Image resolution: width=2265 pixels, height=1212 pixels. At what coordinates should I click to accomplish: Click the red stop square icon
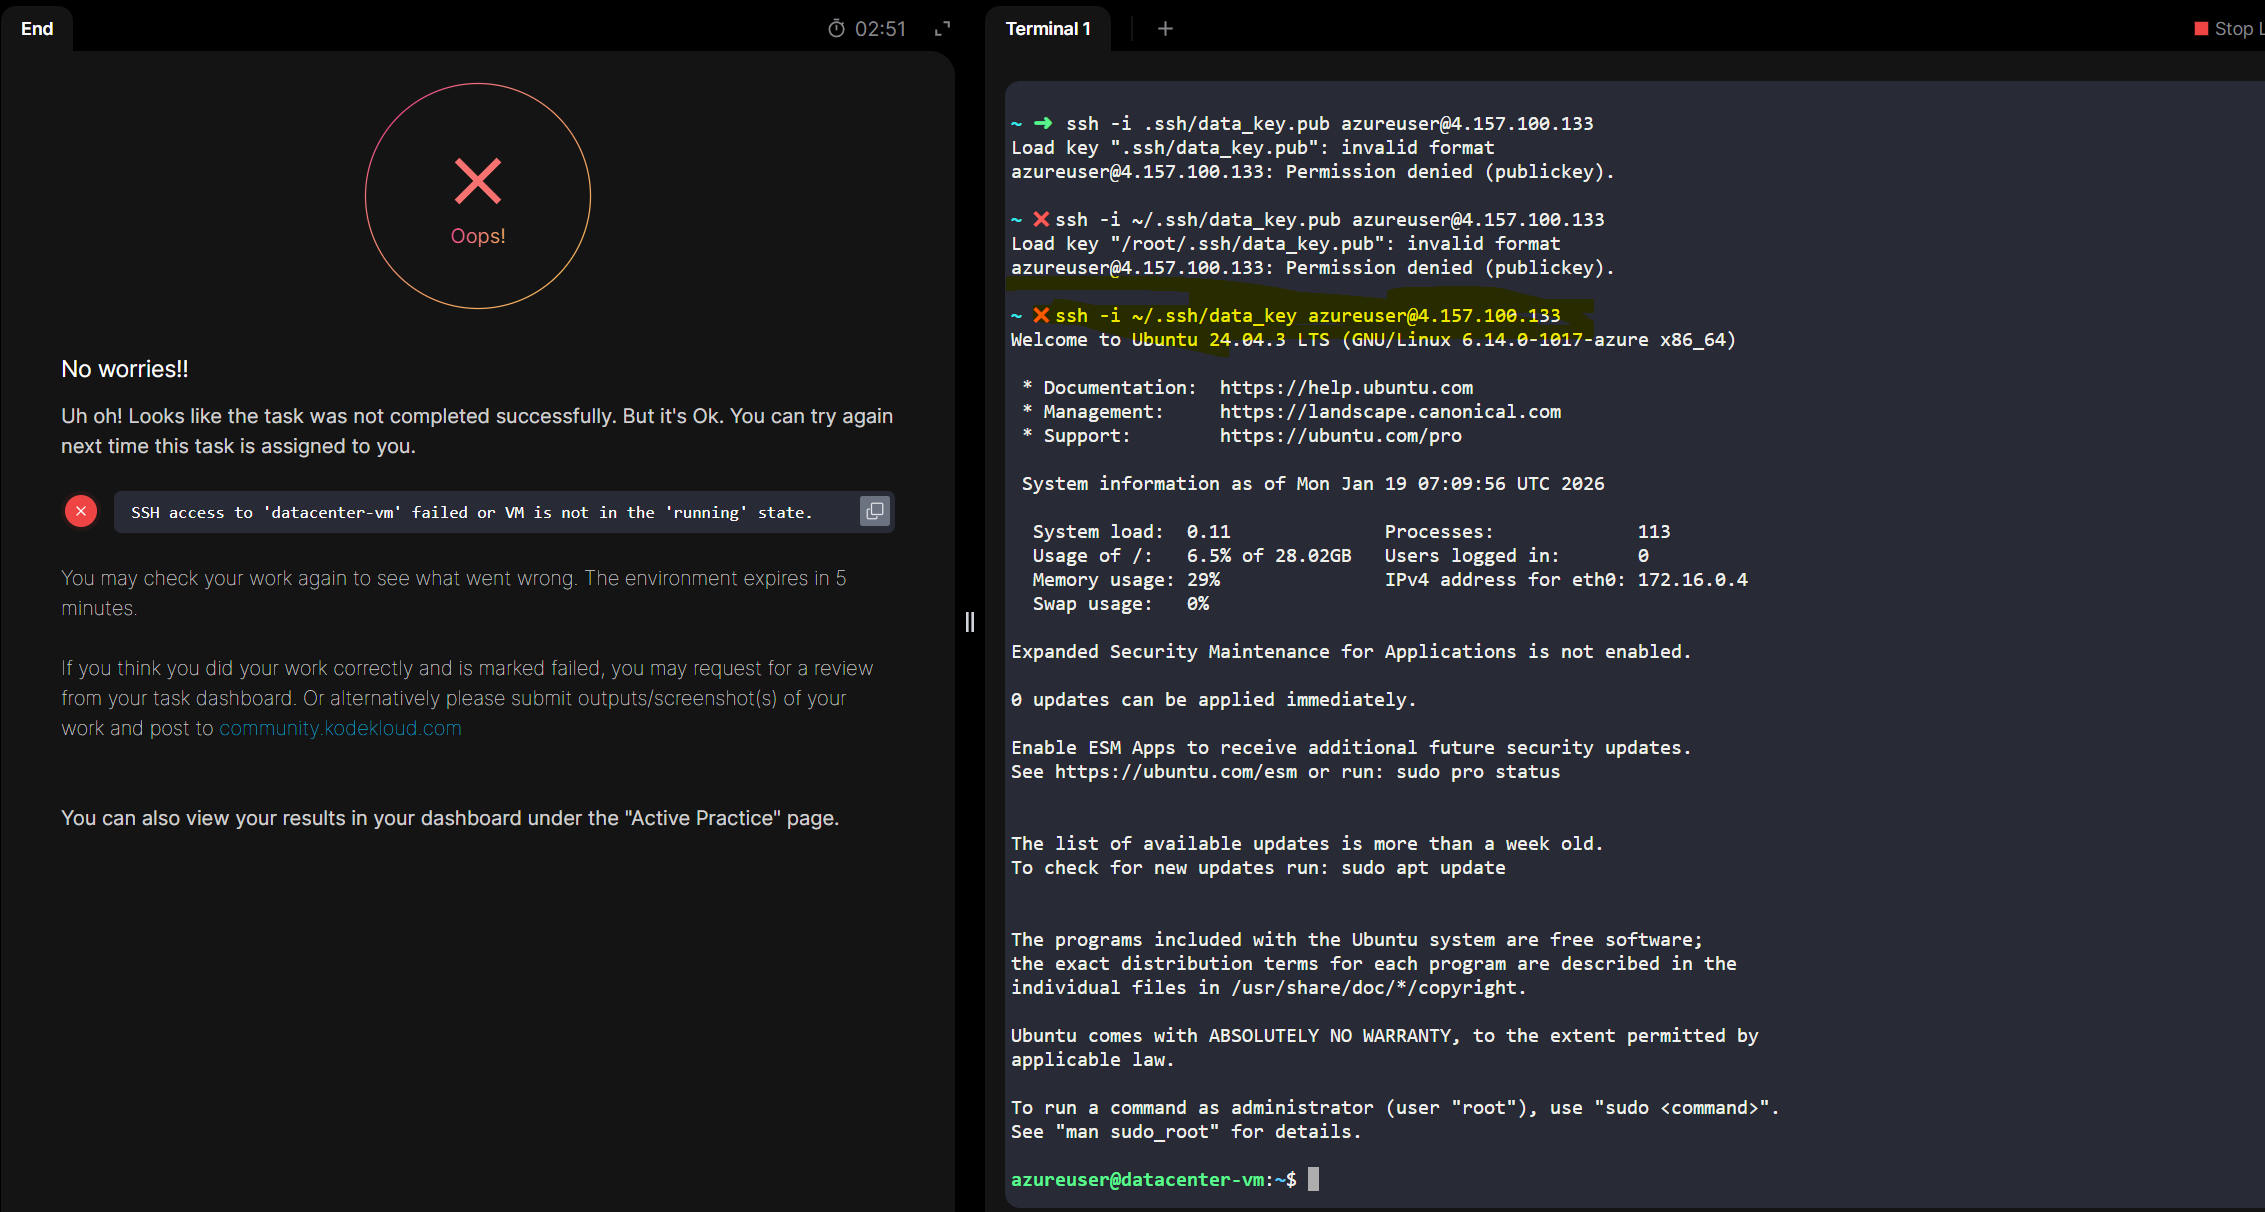click(2200, 29)
